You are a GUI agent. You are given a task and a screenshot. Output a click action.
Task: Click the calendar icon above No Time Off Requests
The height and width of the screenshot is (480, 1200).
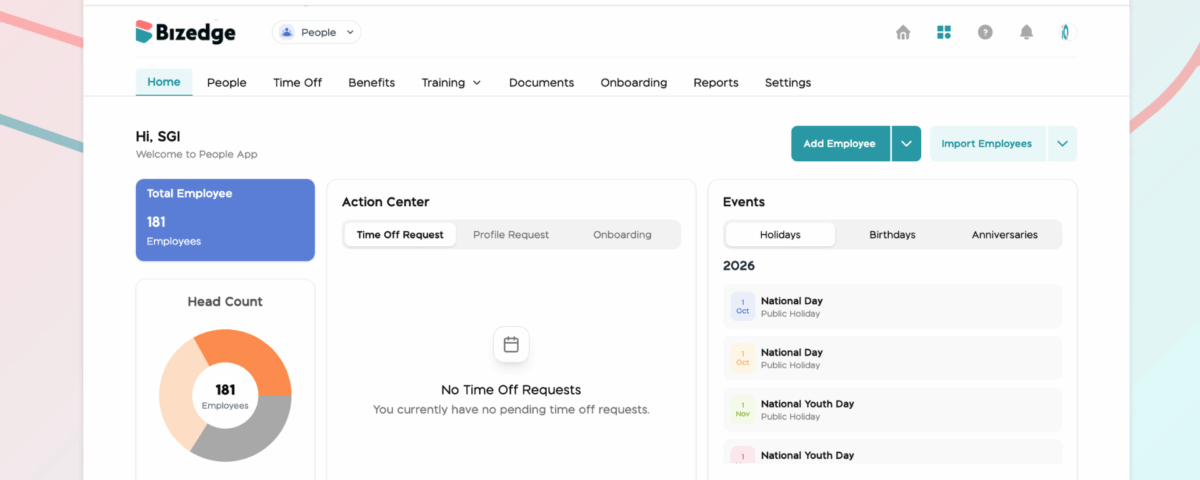pyautogui.click(x=511, y=344)
